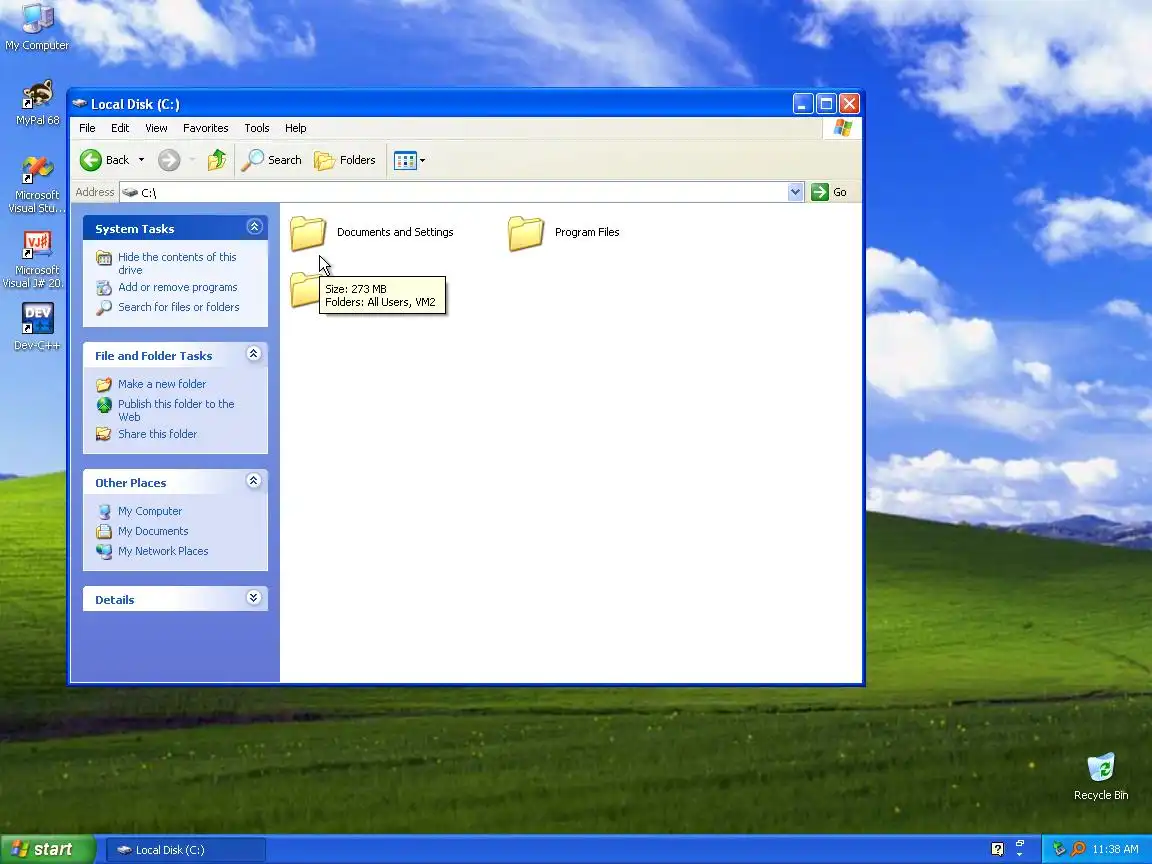Collapse the Other Places panel
The image size is (1152, 864).
coord(254,481)
